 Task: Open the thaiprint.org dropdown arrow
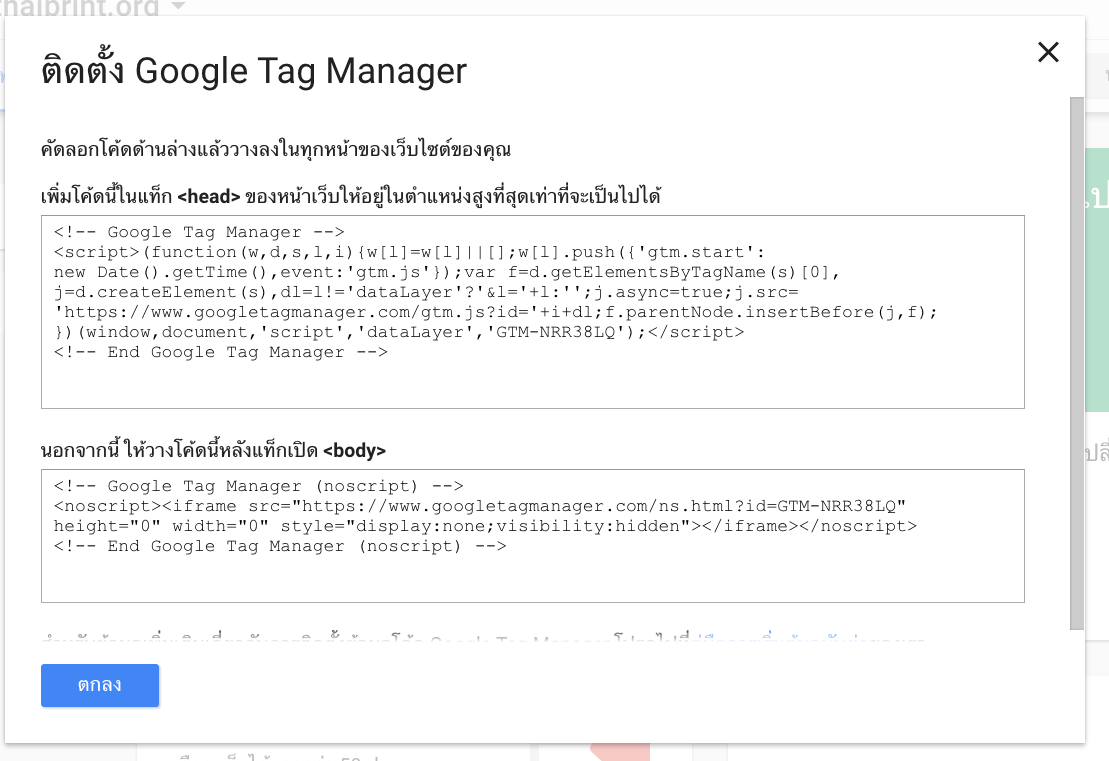[x=178, y=8]
